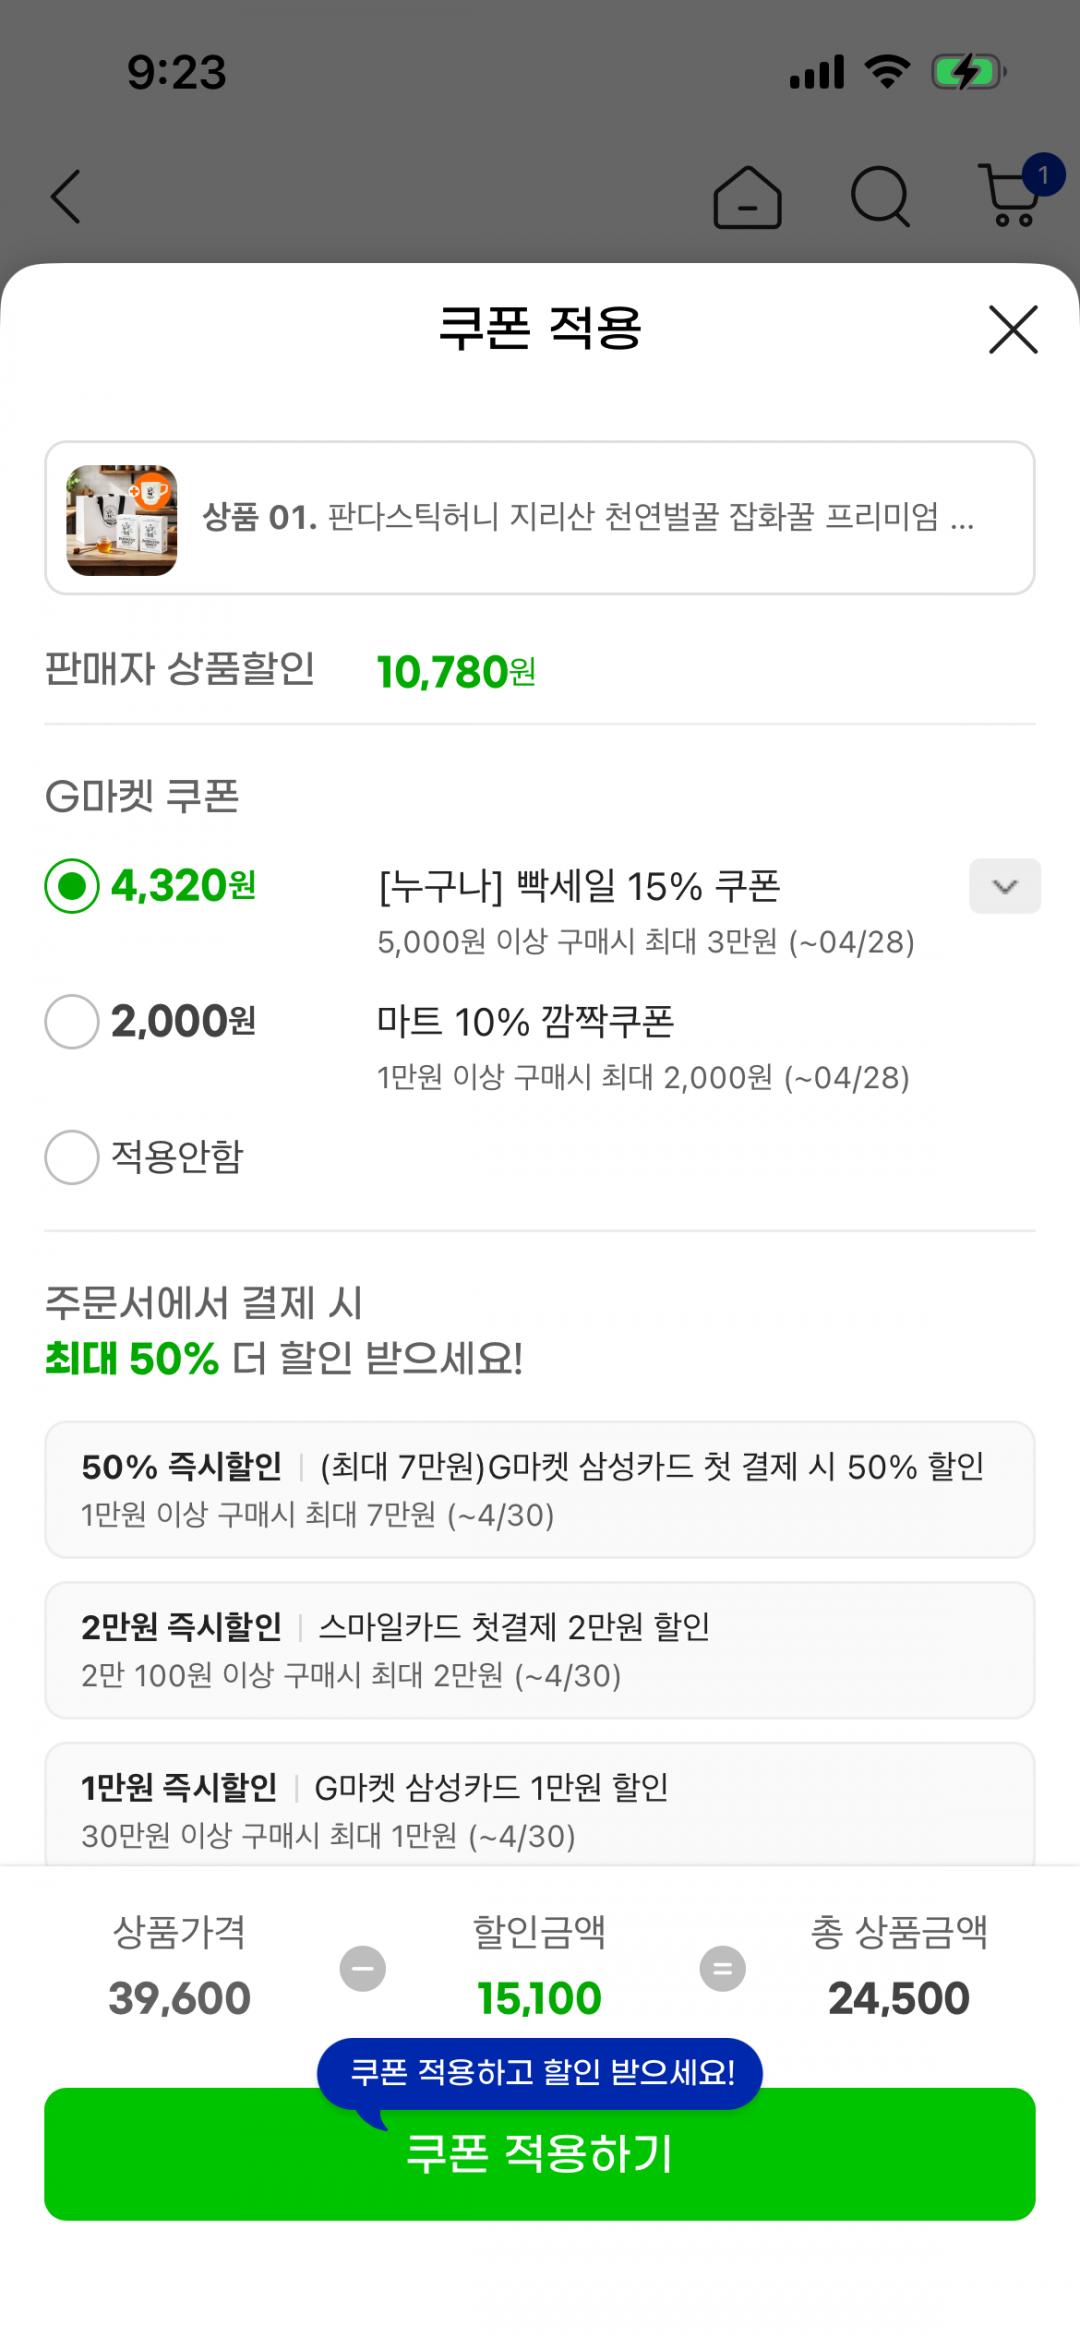Open the 스마일카드 첫결제 2만원 할인 offer
Screen dimensions: 1080x2337
click(x=539, y=1650)
